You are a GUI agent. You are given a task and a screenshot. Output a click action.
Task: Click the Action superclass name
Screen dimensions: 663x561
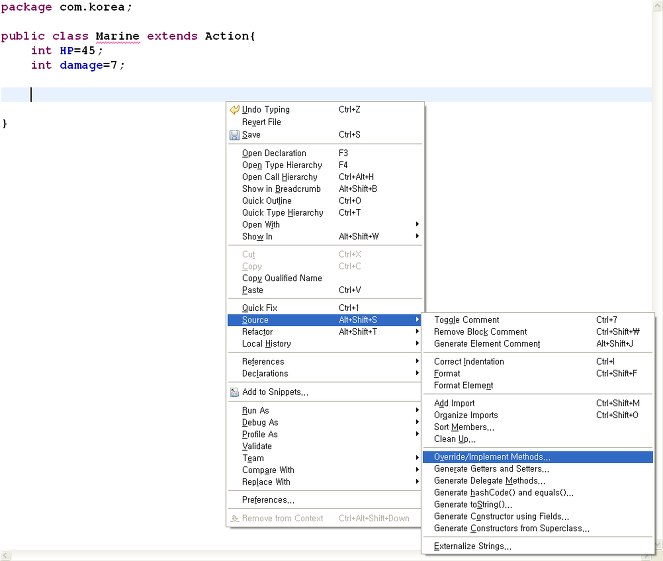click(227, 36)
